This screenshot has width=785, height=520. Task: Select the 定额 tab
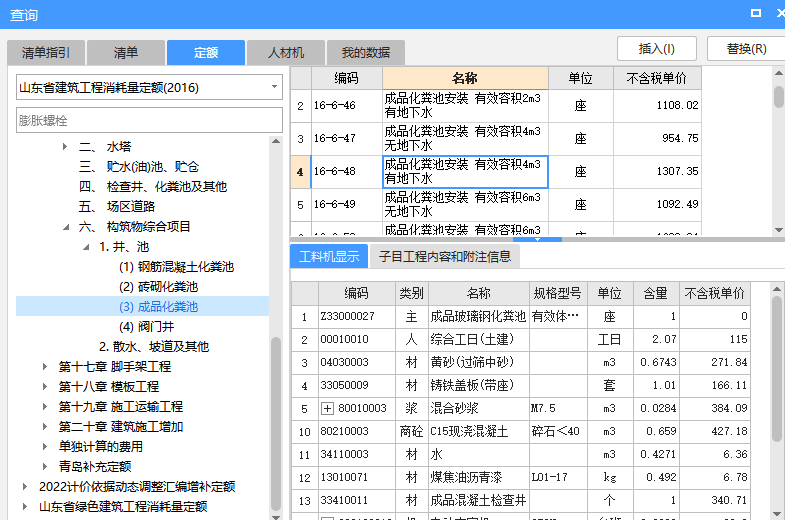click(206, 53)
